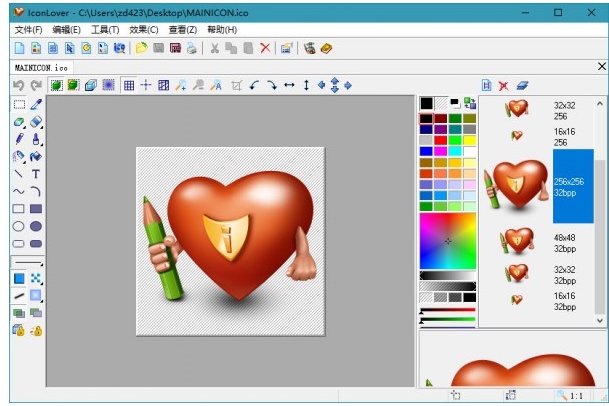This screenshot has width=609, height=406.
Task: Select the rectangular selection tool
Action: pyautogui.click(x=19, y=105)
